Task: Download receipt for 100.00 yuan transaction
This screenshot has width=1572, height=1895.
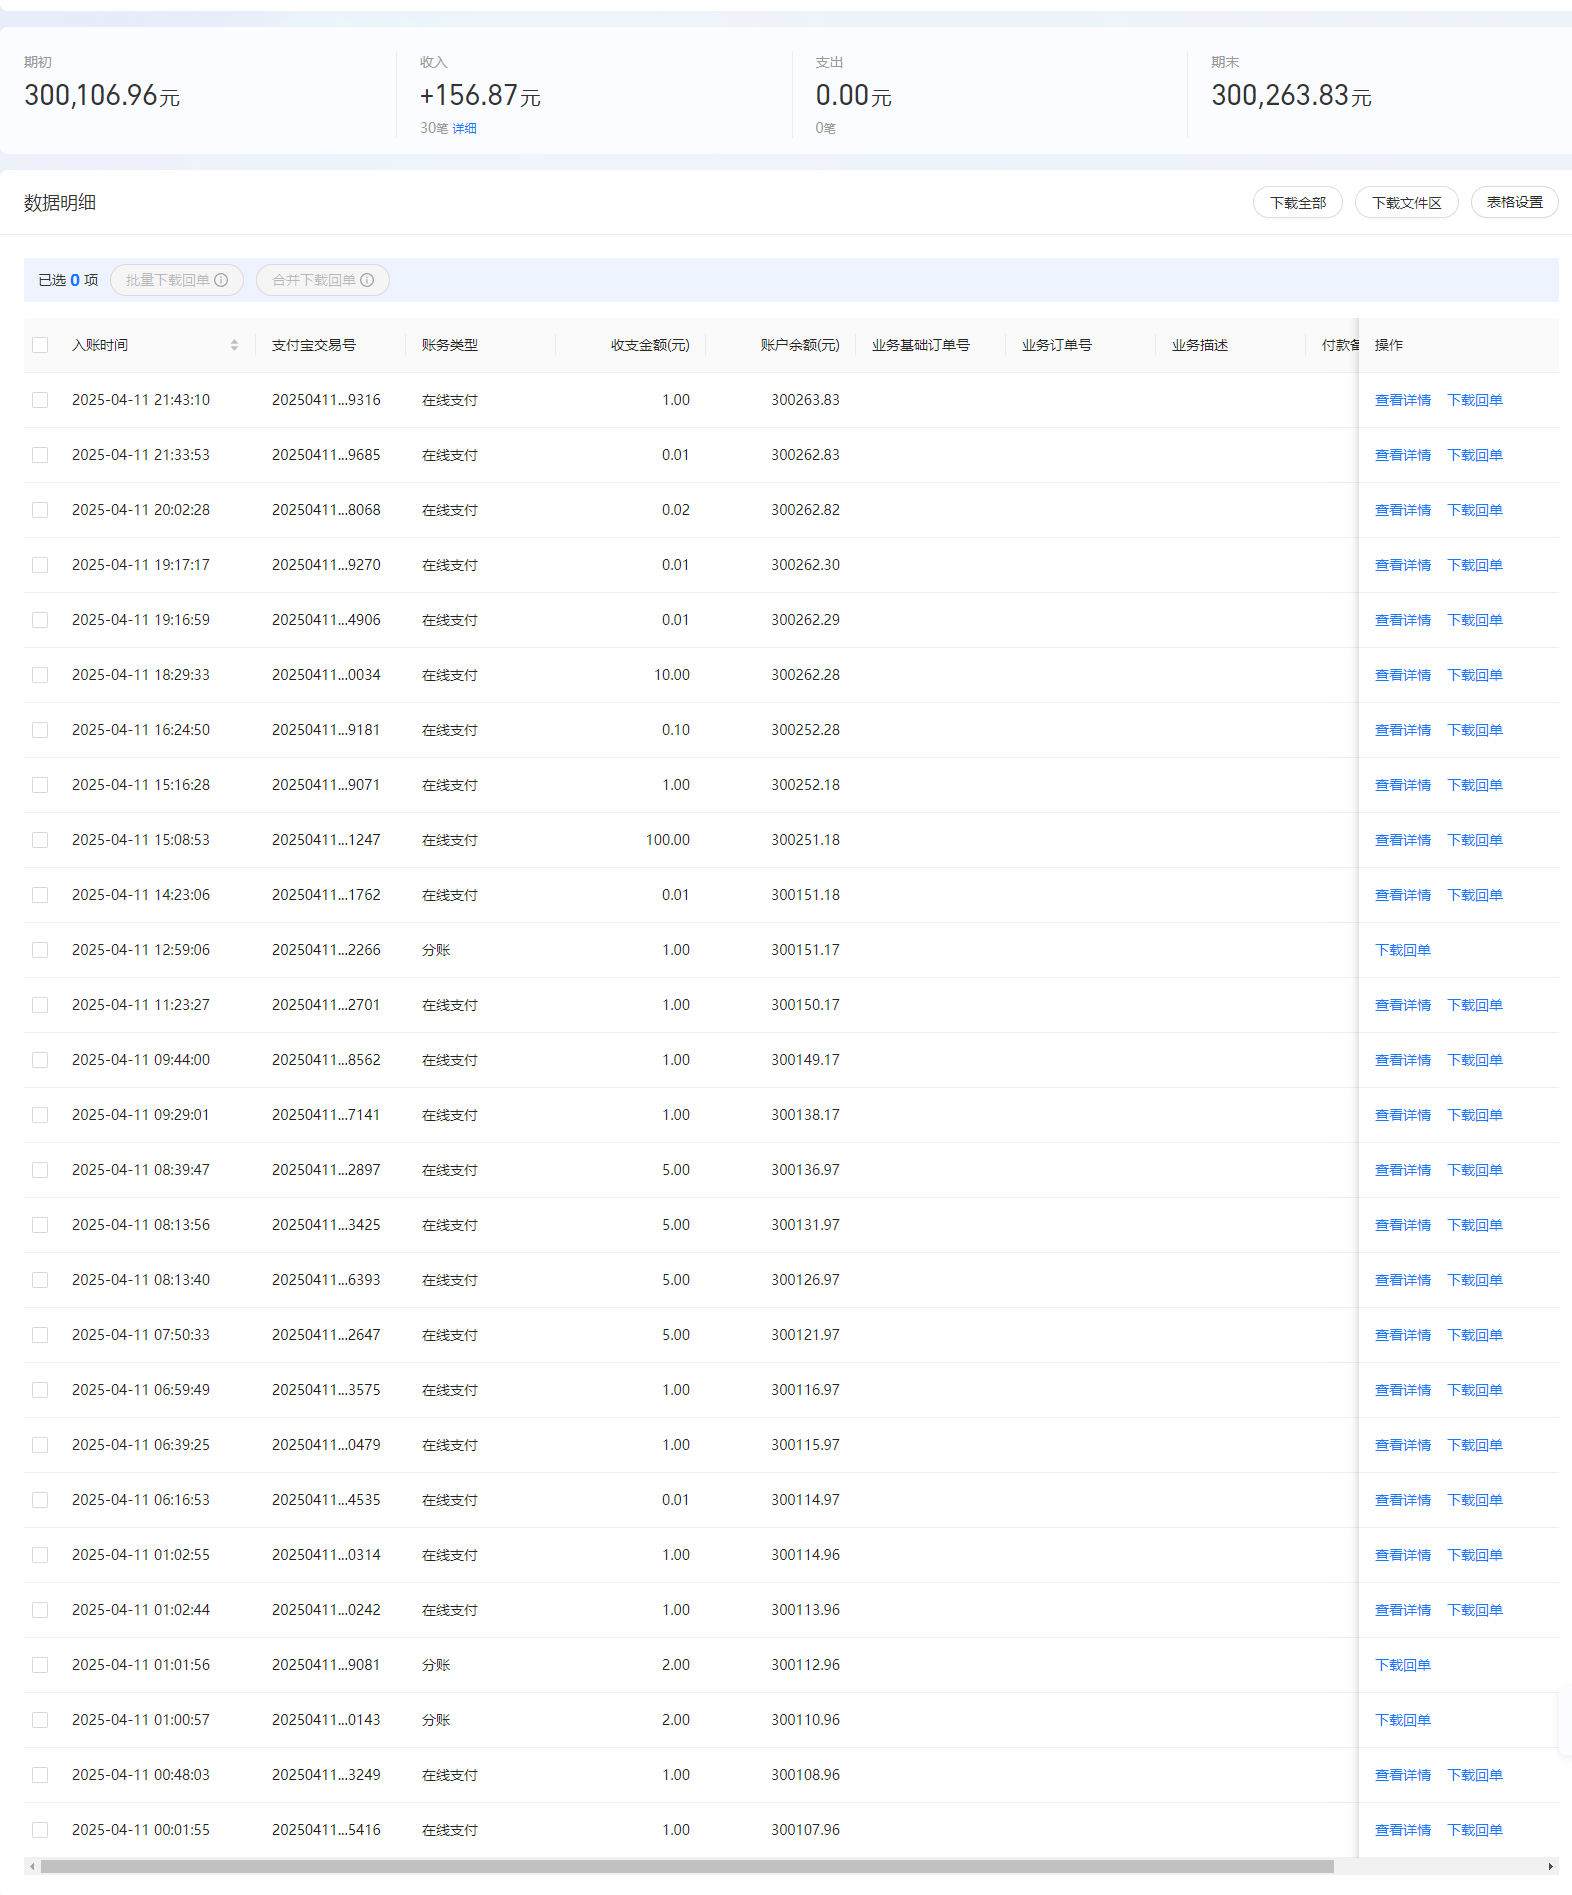Action: point(1474,840)
